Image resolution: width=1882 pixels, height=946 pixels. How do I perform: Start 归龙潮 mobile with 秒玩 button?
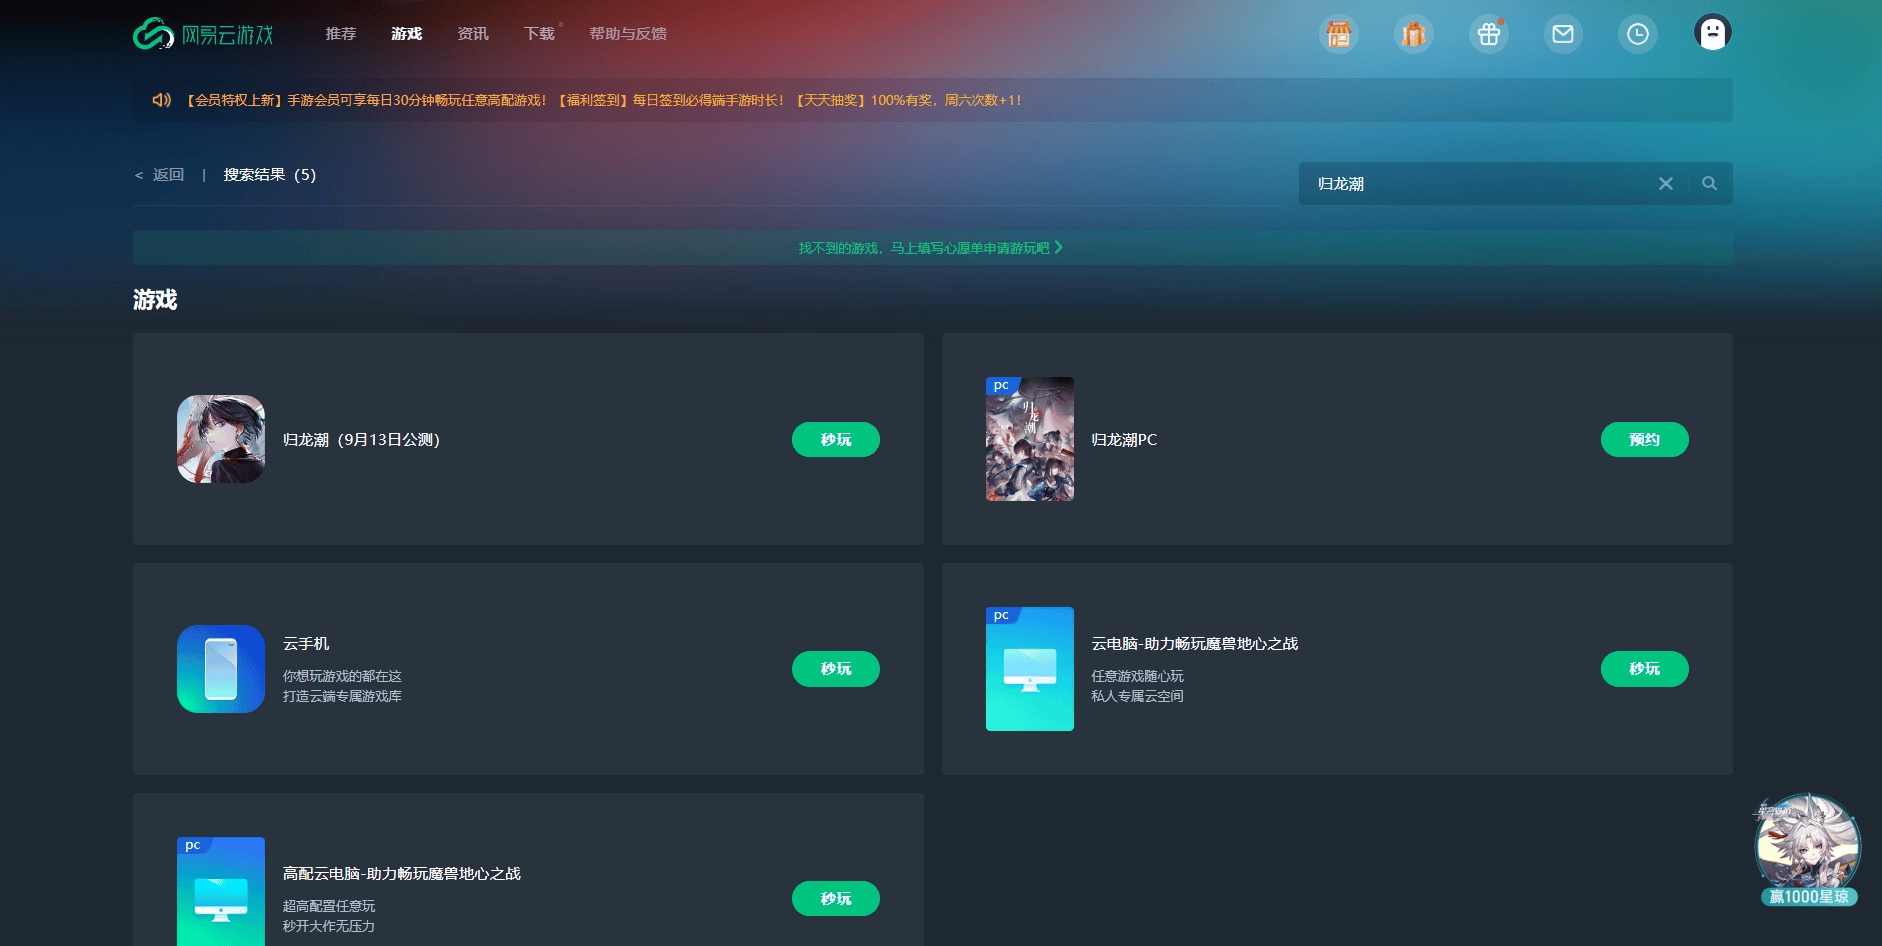pyautogui.click(x=836, y=440)
